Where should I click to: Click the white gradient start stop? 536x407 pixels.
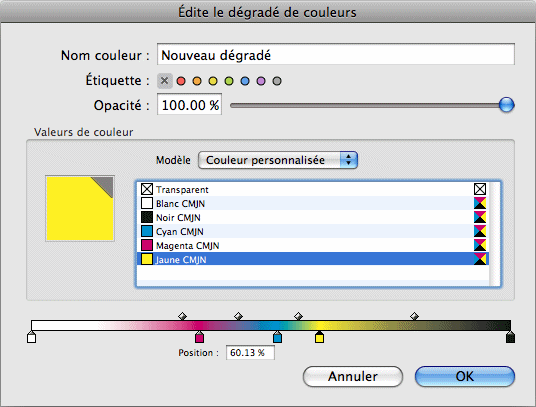(x=31, y=337)
